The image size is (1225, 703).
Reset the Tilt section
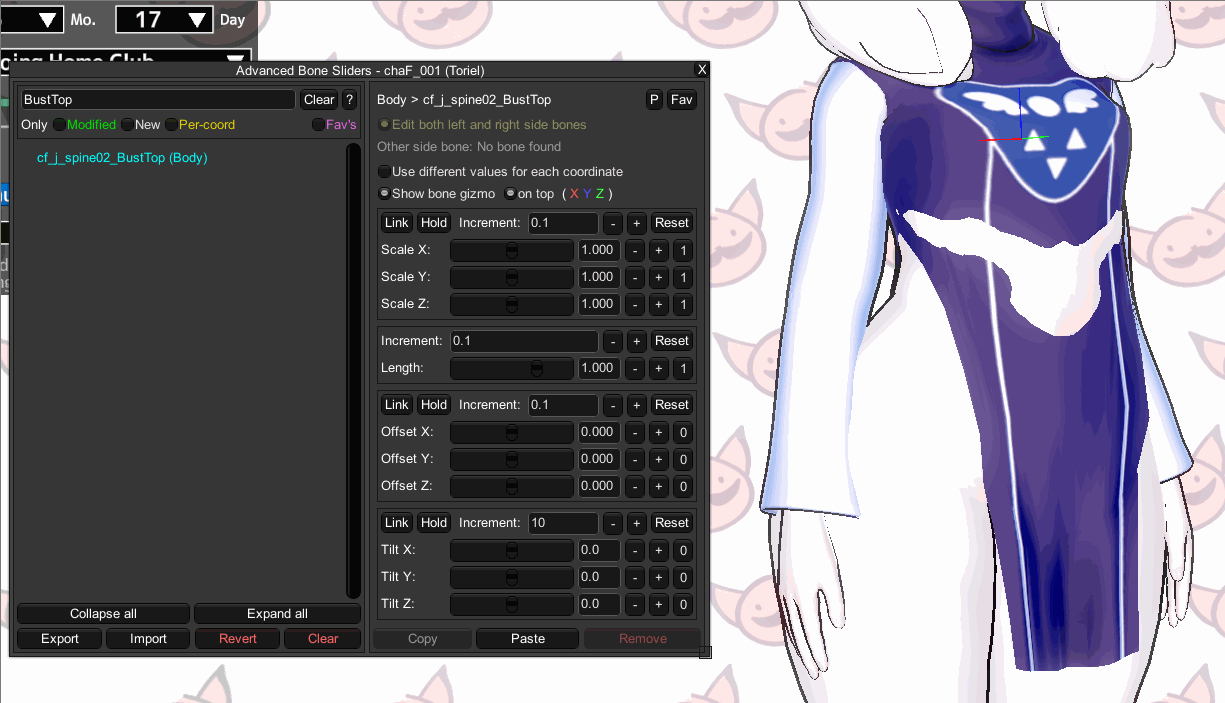(x=672, y=523)
